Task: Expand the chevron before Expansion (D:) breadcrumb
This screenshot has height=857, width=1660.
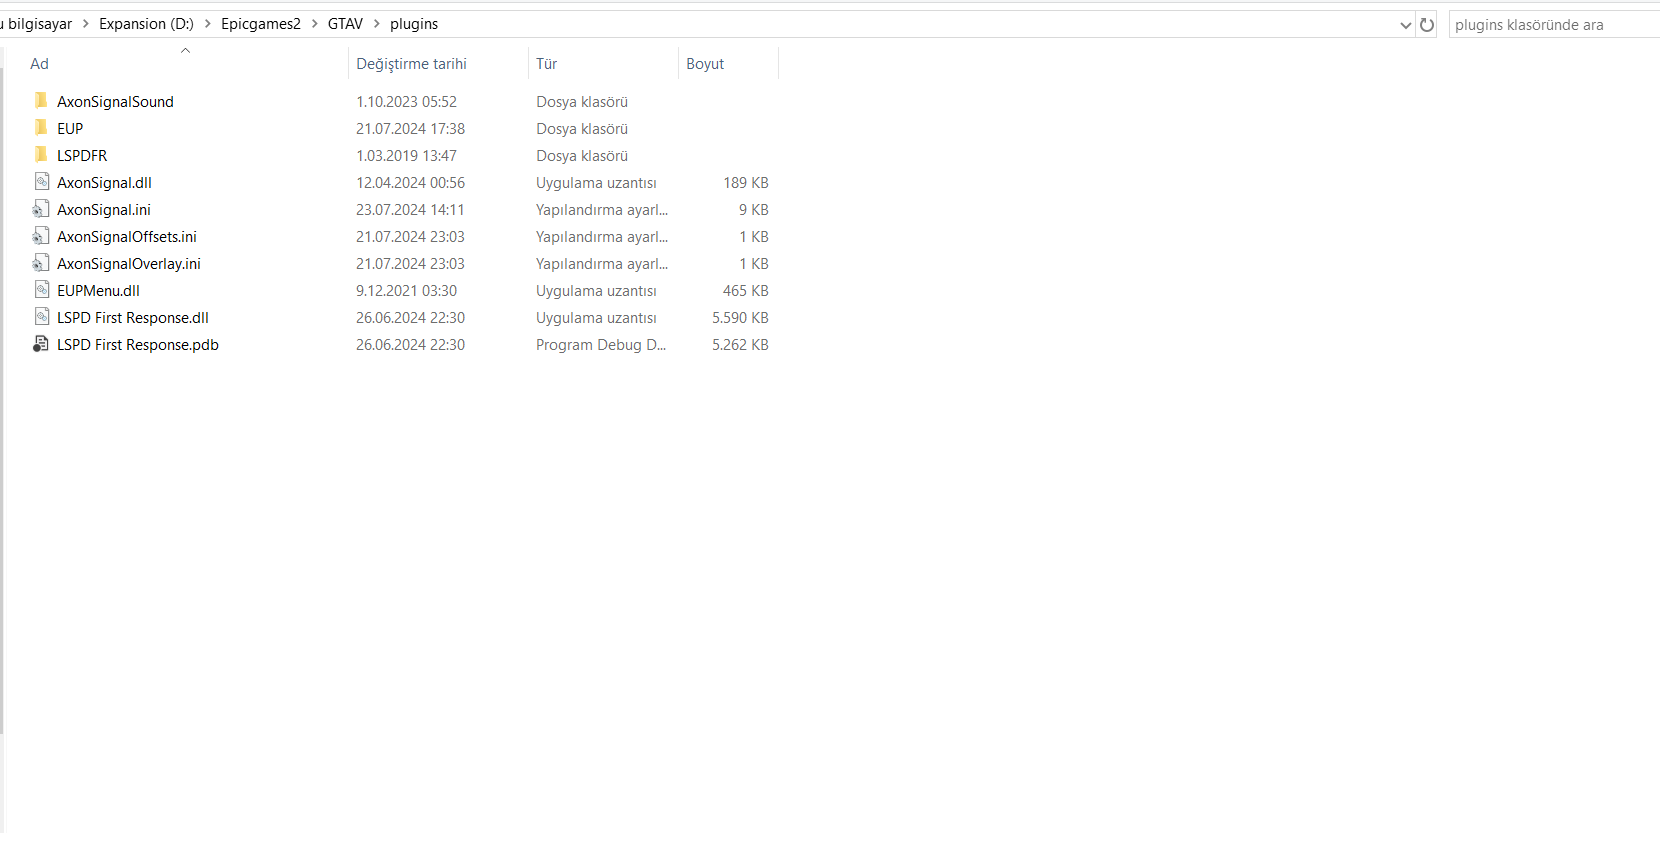Action: 86,24
